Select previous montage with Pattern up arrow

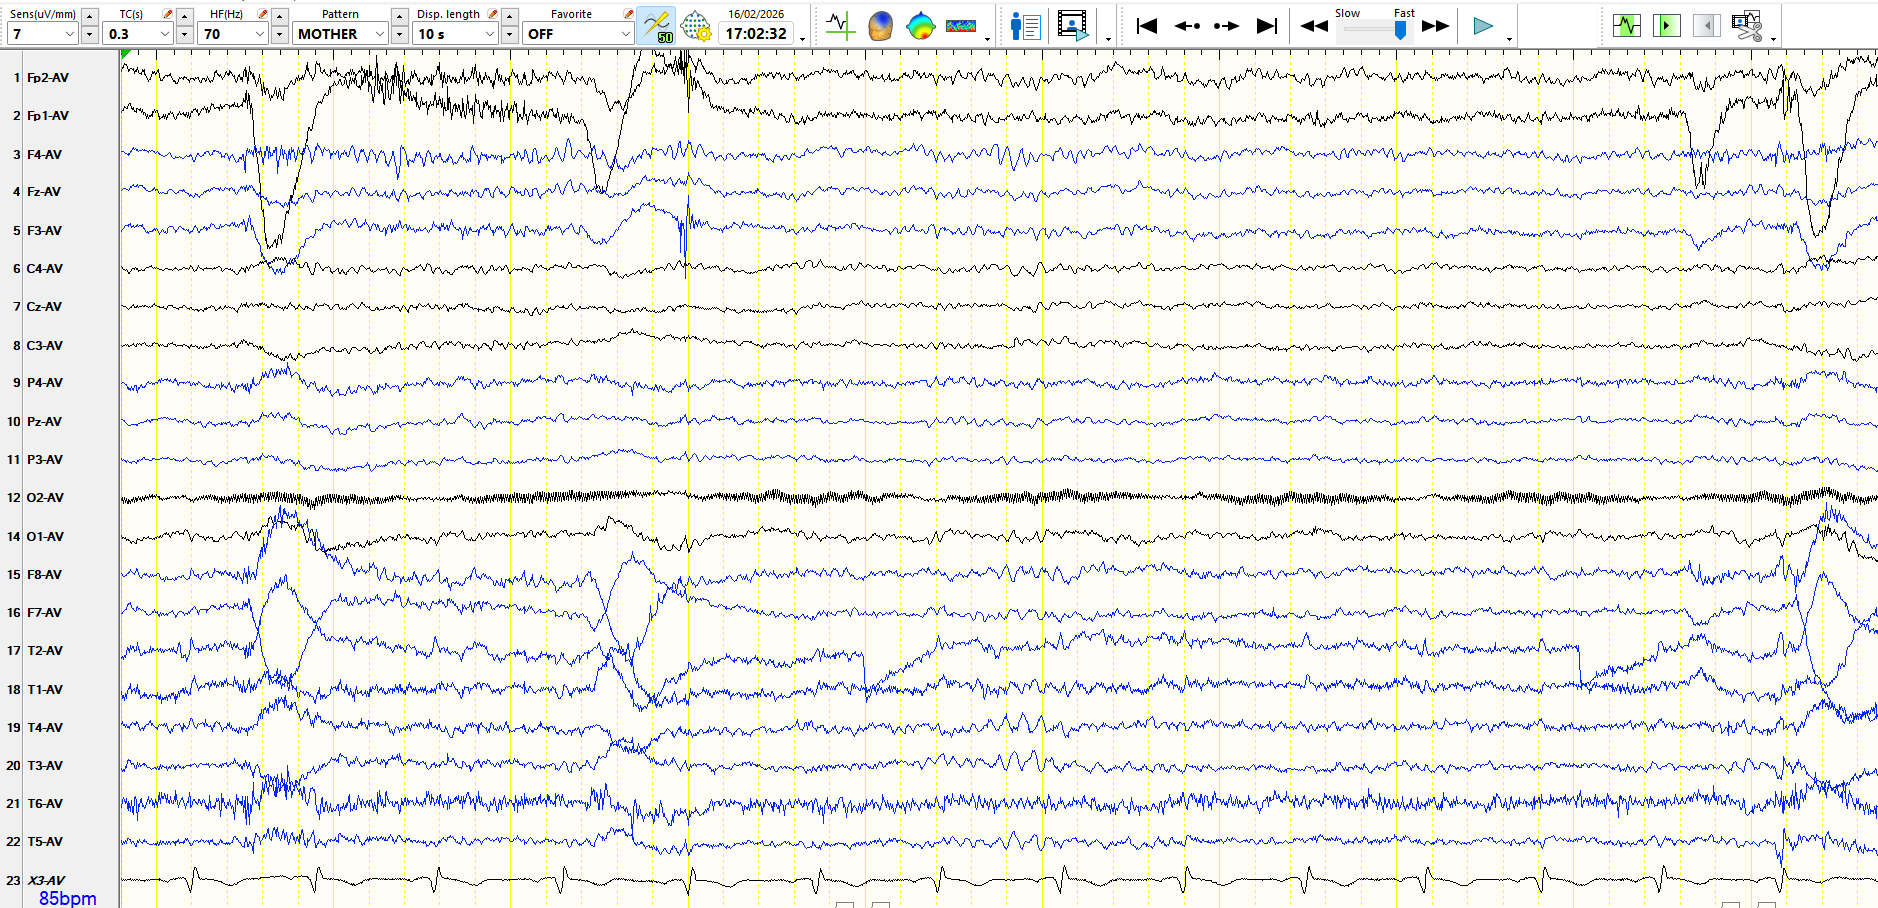(x=399, y=15)
